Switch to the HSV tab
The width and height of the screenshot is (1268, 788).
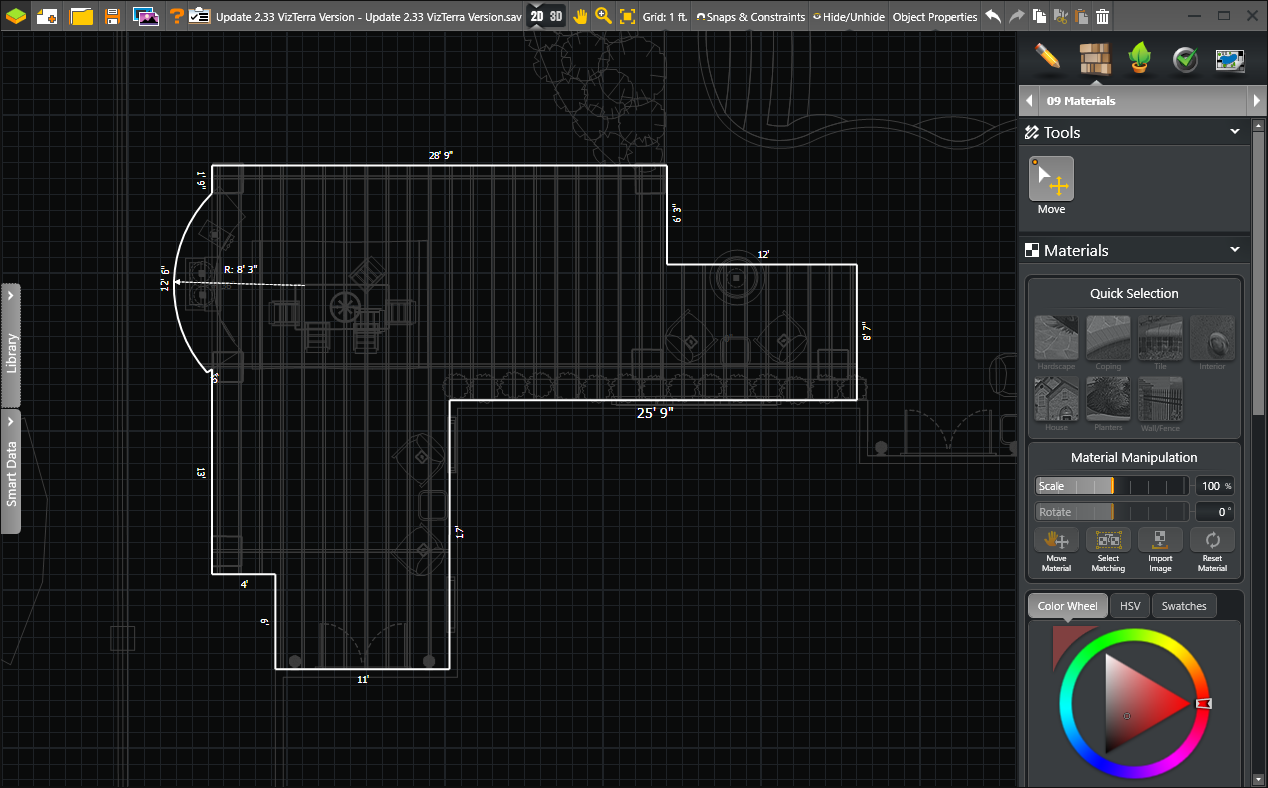tap(1130, 605)
